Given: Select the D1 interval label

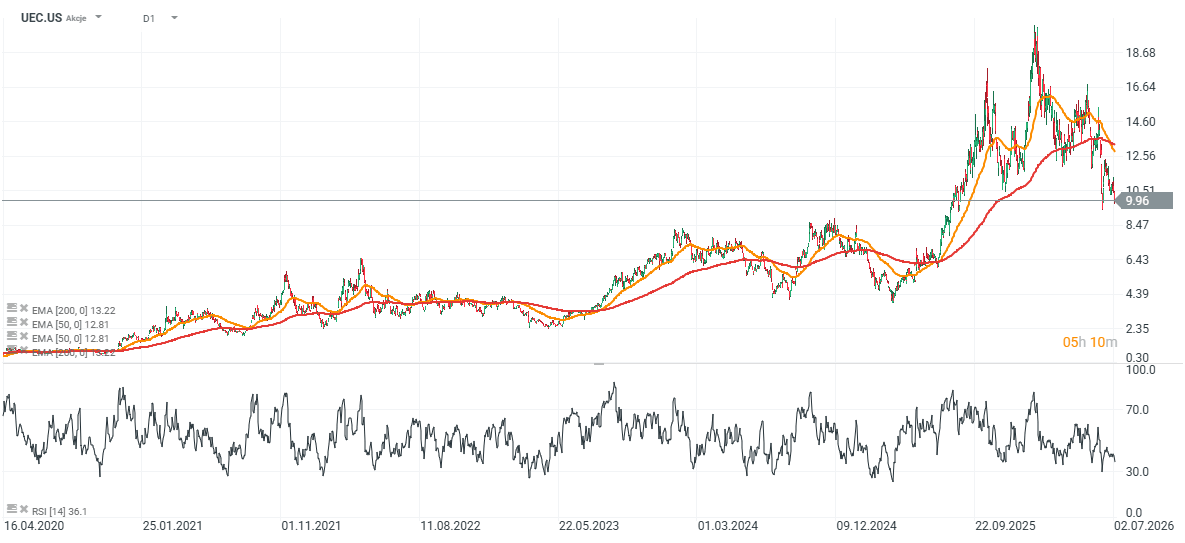Looking at the screenshot, I should pos(149,17).
